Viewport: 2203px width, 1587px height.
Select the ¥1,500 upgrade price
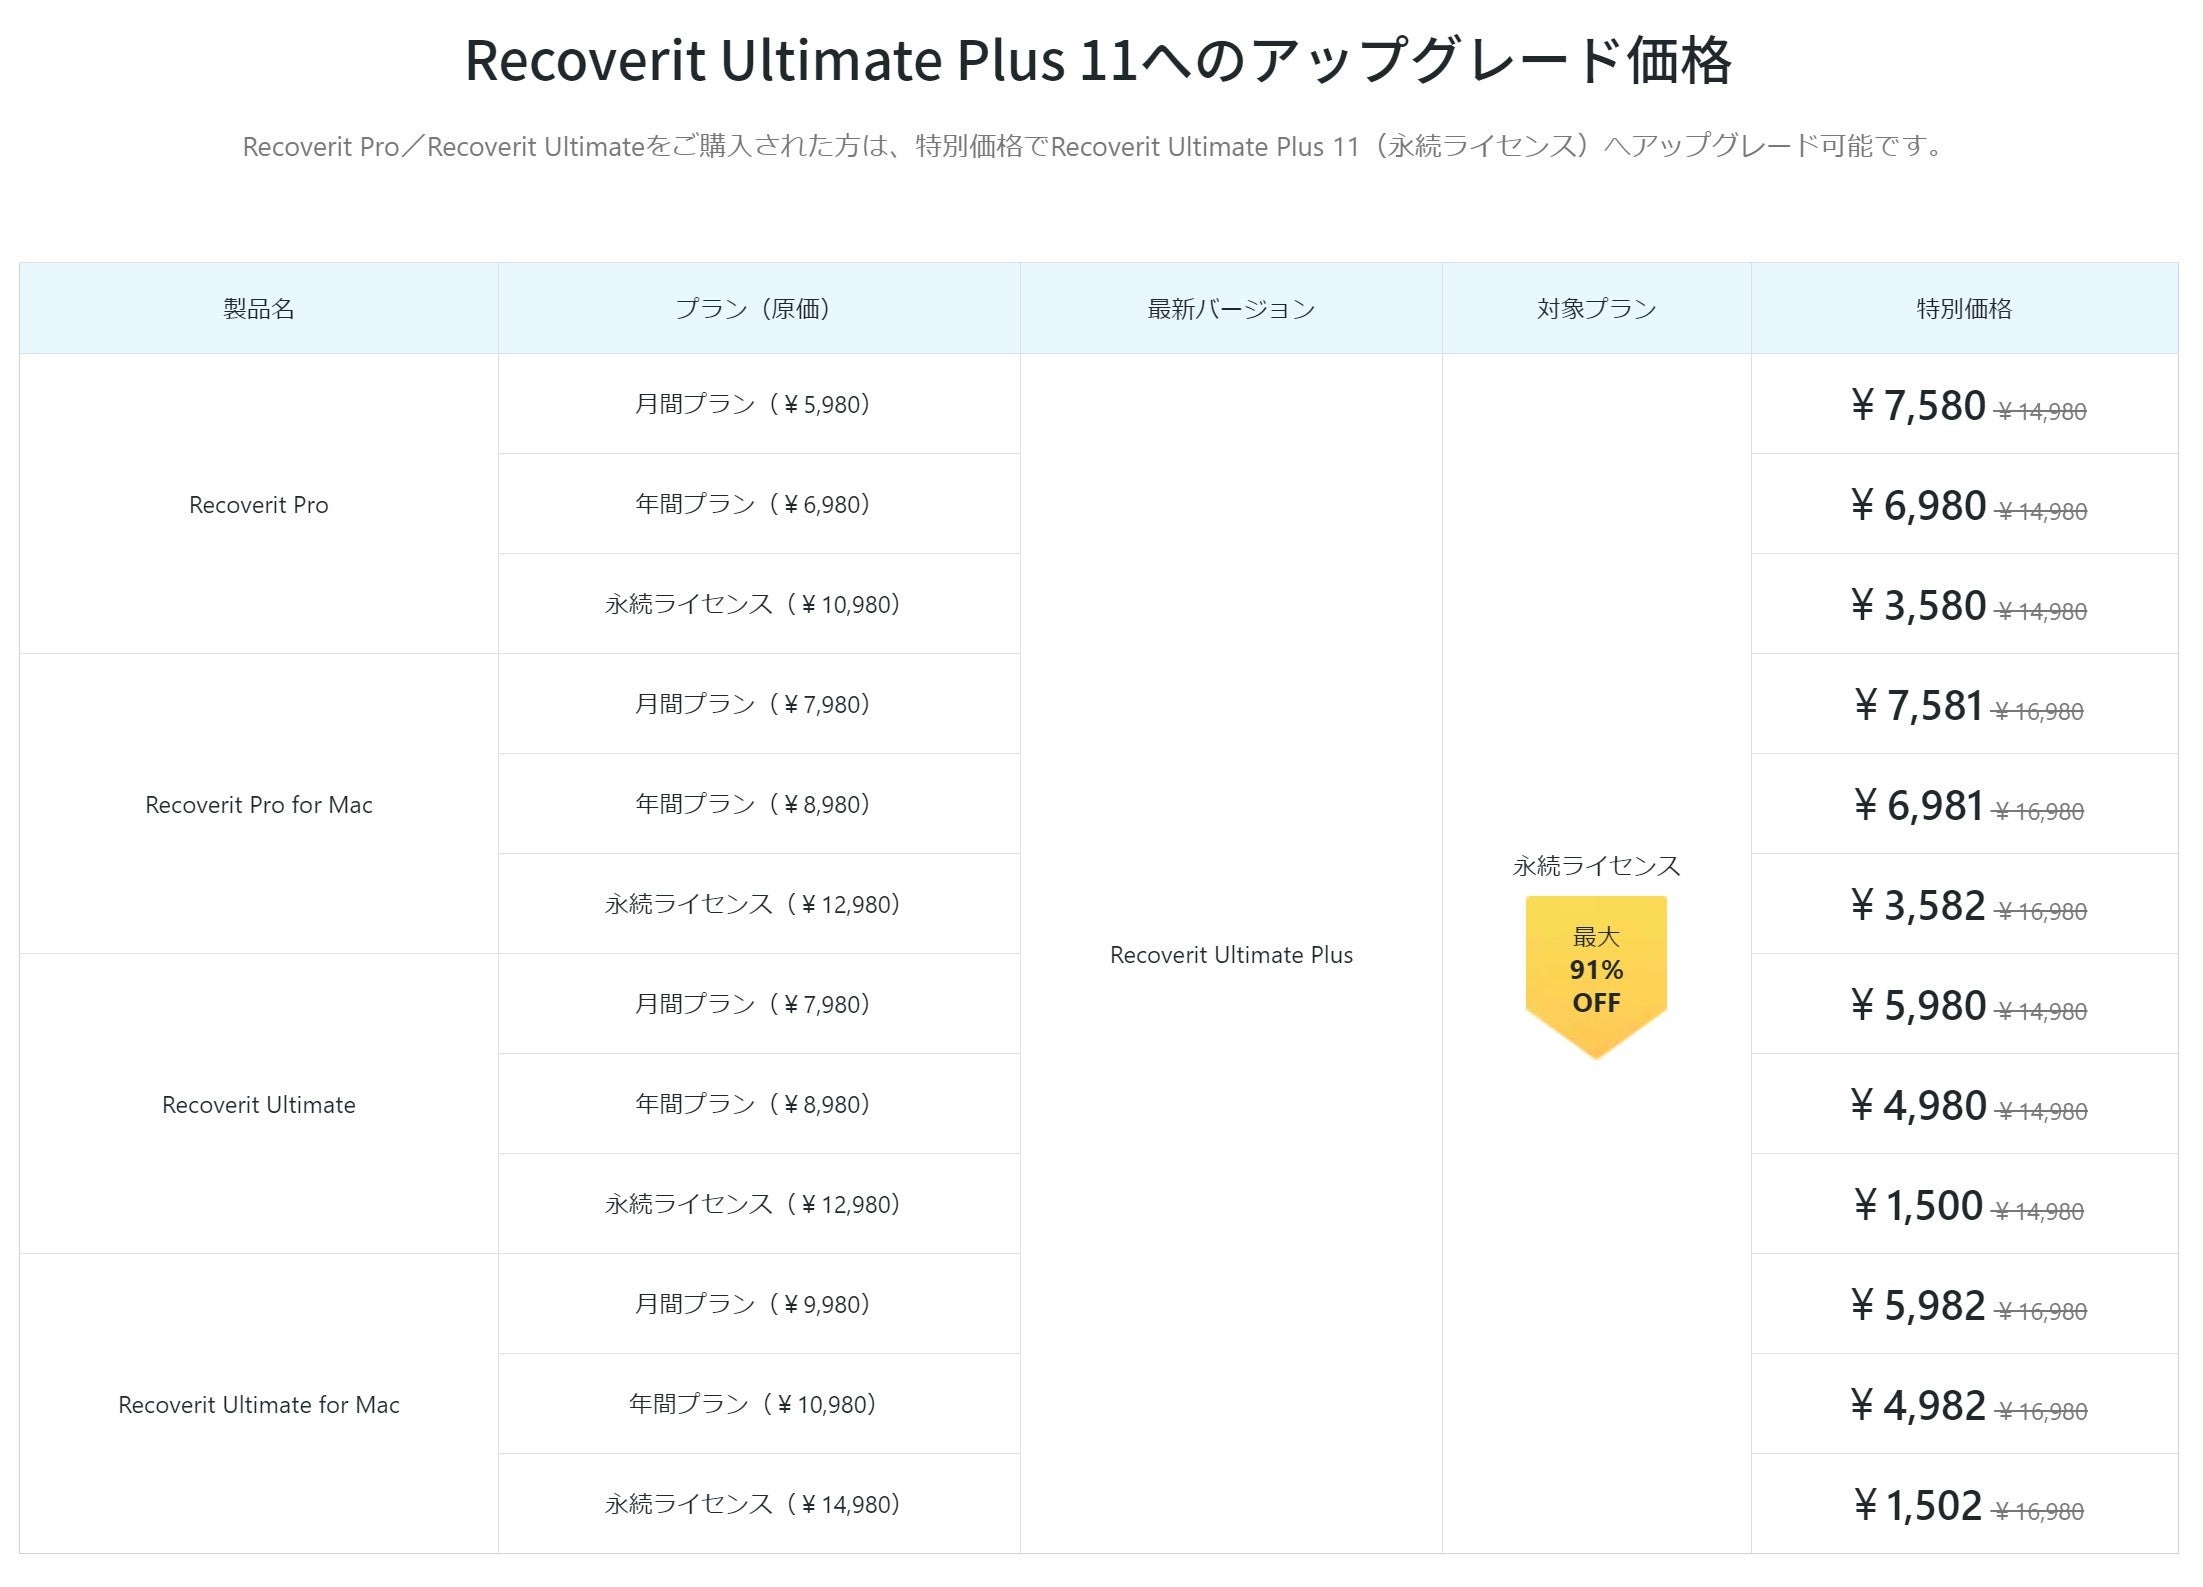coord(1918,1205)
